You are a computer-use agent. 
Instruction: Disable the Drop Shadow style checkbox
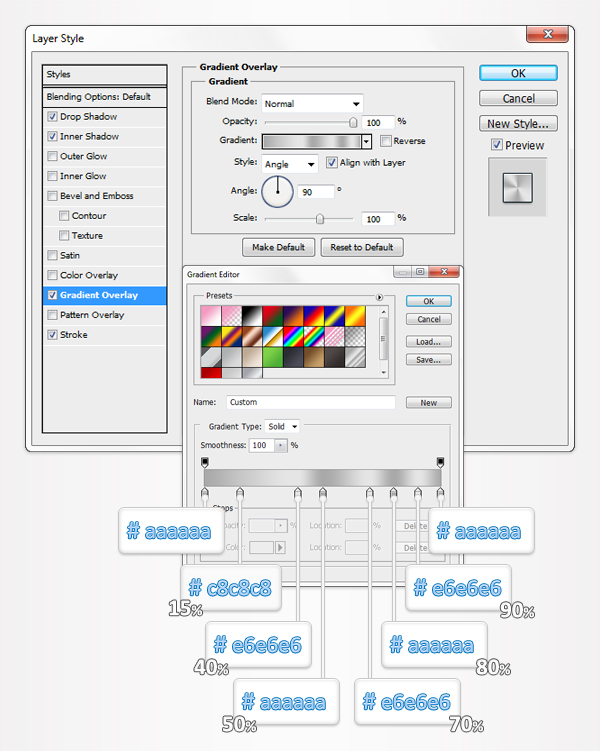[x=52, y=117]
